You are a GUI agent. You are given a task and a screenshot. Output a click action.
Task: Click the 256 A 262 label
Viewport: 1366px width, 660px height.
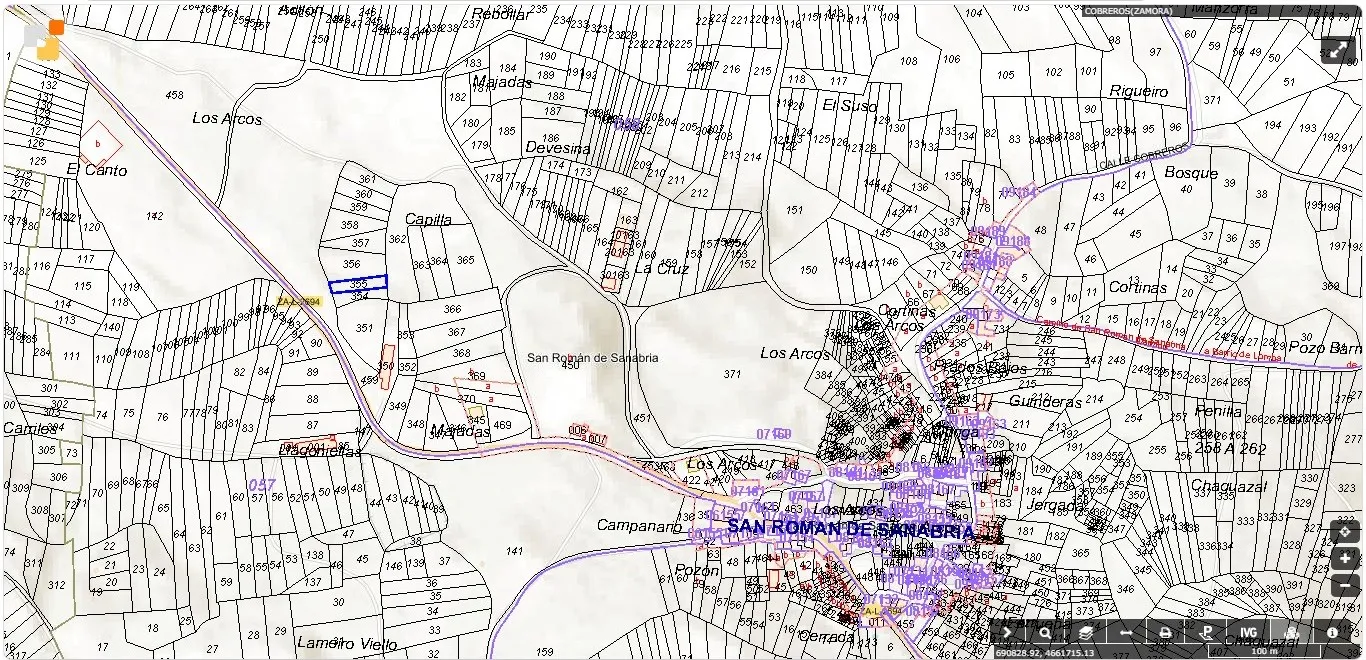(1230, 449)
